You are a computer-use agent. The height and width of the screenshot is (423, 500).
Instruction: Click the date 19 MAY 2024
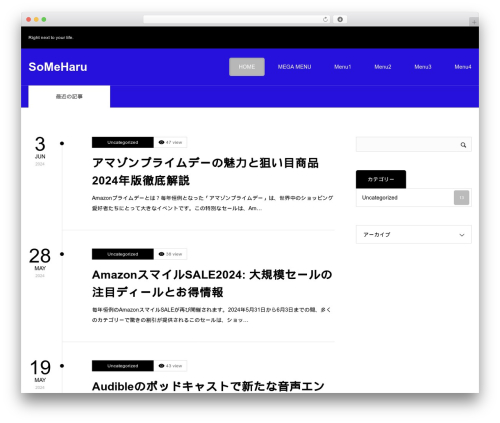(40, 374)
